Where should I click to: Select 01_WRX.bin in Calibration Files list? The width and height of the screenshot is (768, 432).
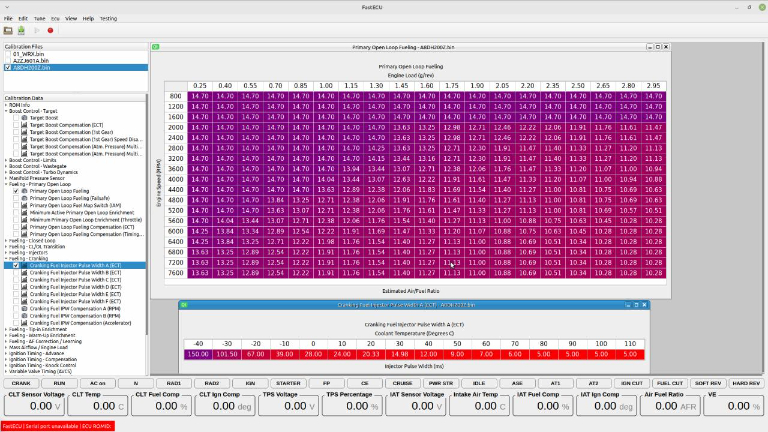(30, 54)
